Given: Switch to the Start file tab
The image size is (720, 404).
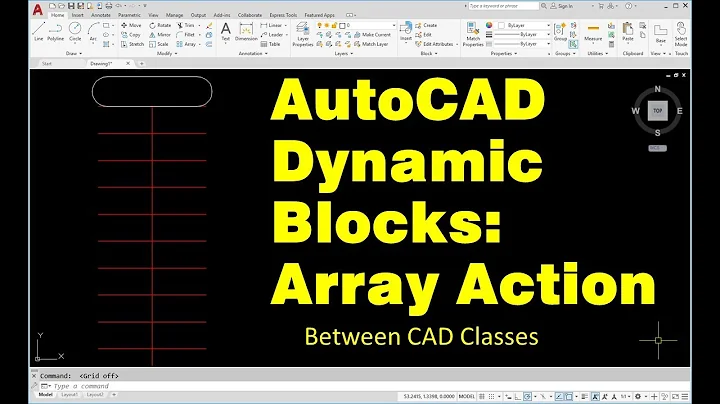Looking at the screenshot, I should pos(47,64).
